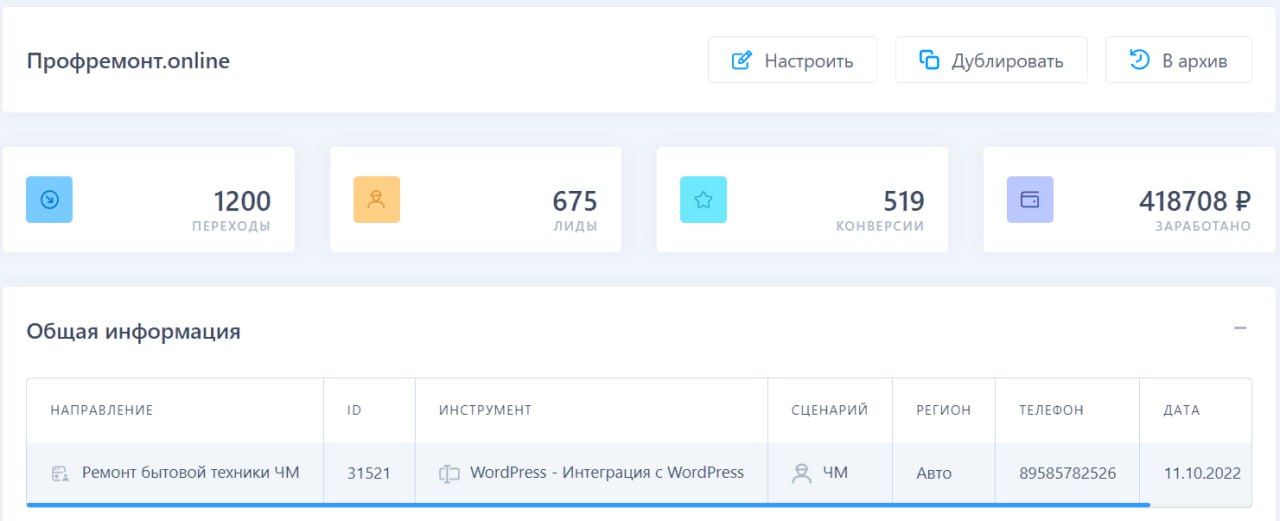The width and height of the screenshot is (1280, 521).
Task: Click the direction icon beside Ремонт бытовой техники
Action: pos(60,474)
